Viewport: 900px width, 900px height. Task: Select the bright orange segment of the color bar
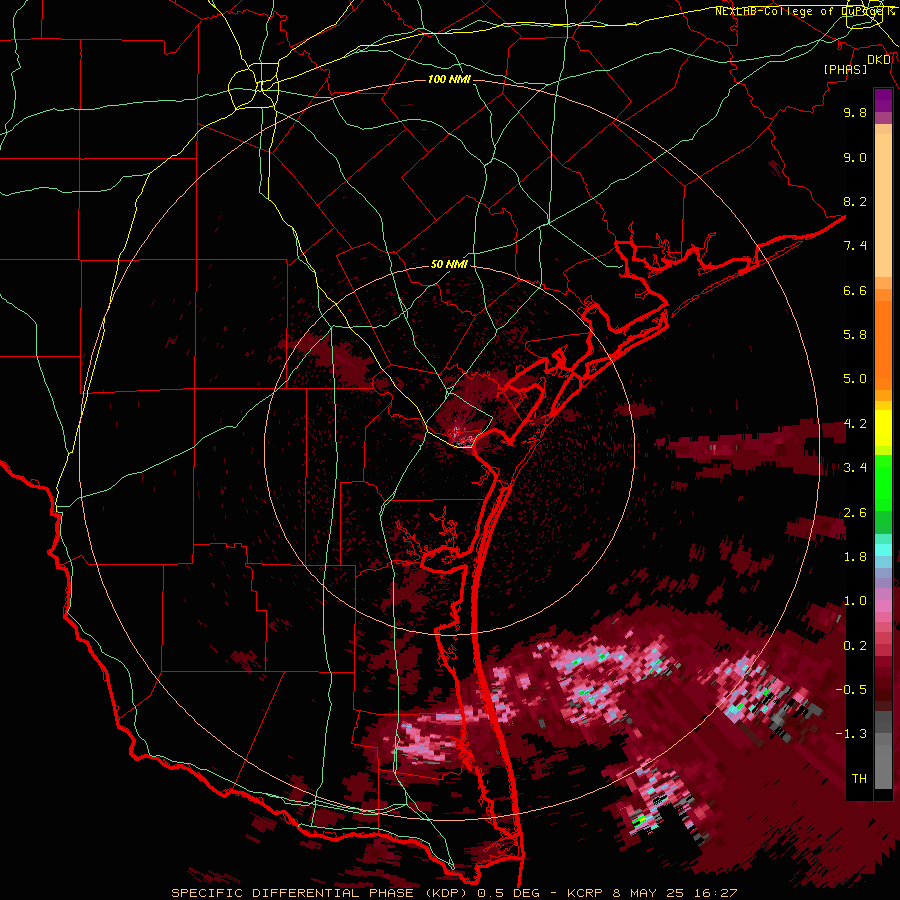[x=883, y=346]
